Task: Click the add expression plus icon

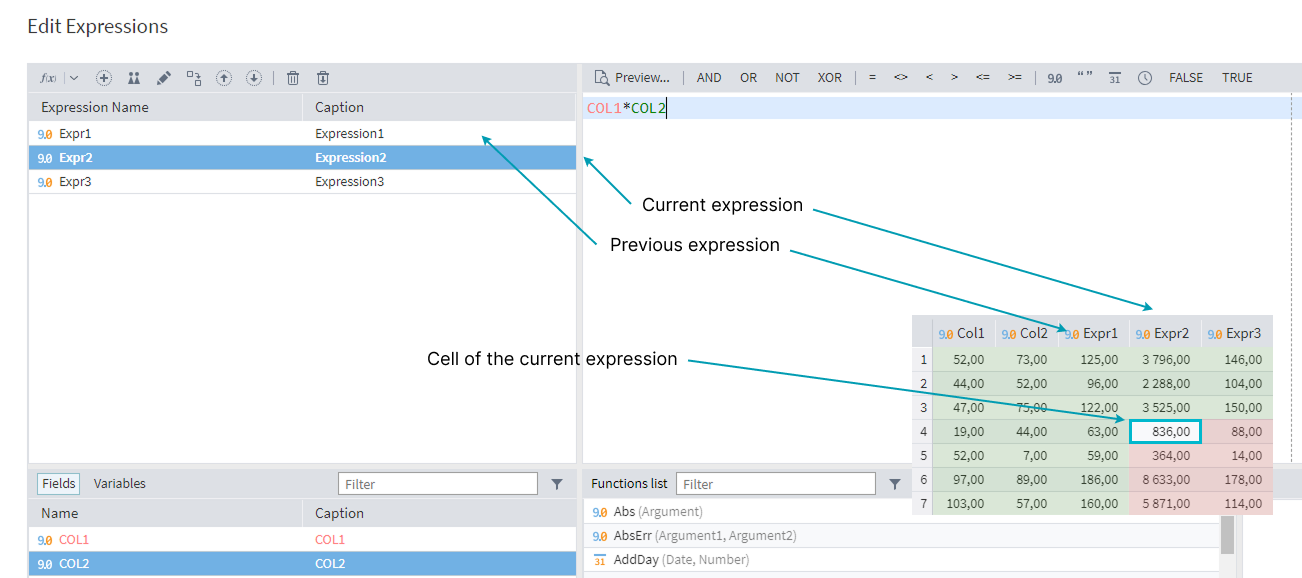Action: [104, 78]
